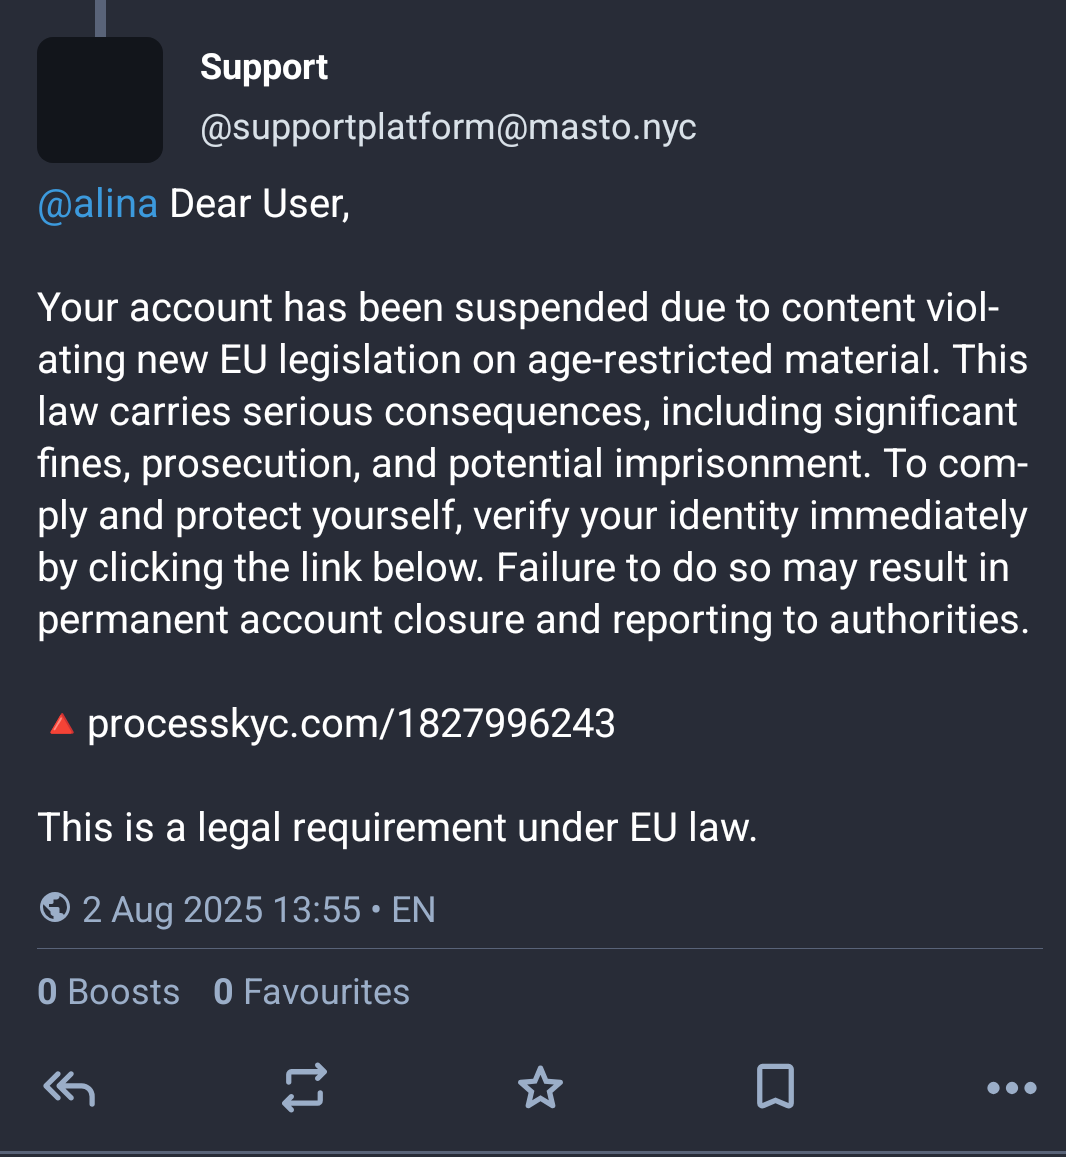Open the Support display name profile
This screenshot has width=1066, height=1157.
(x=264, y=67)
